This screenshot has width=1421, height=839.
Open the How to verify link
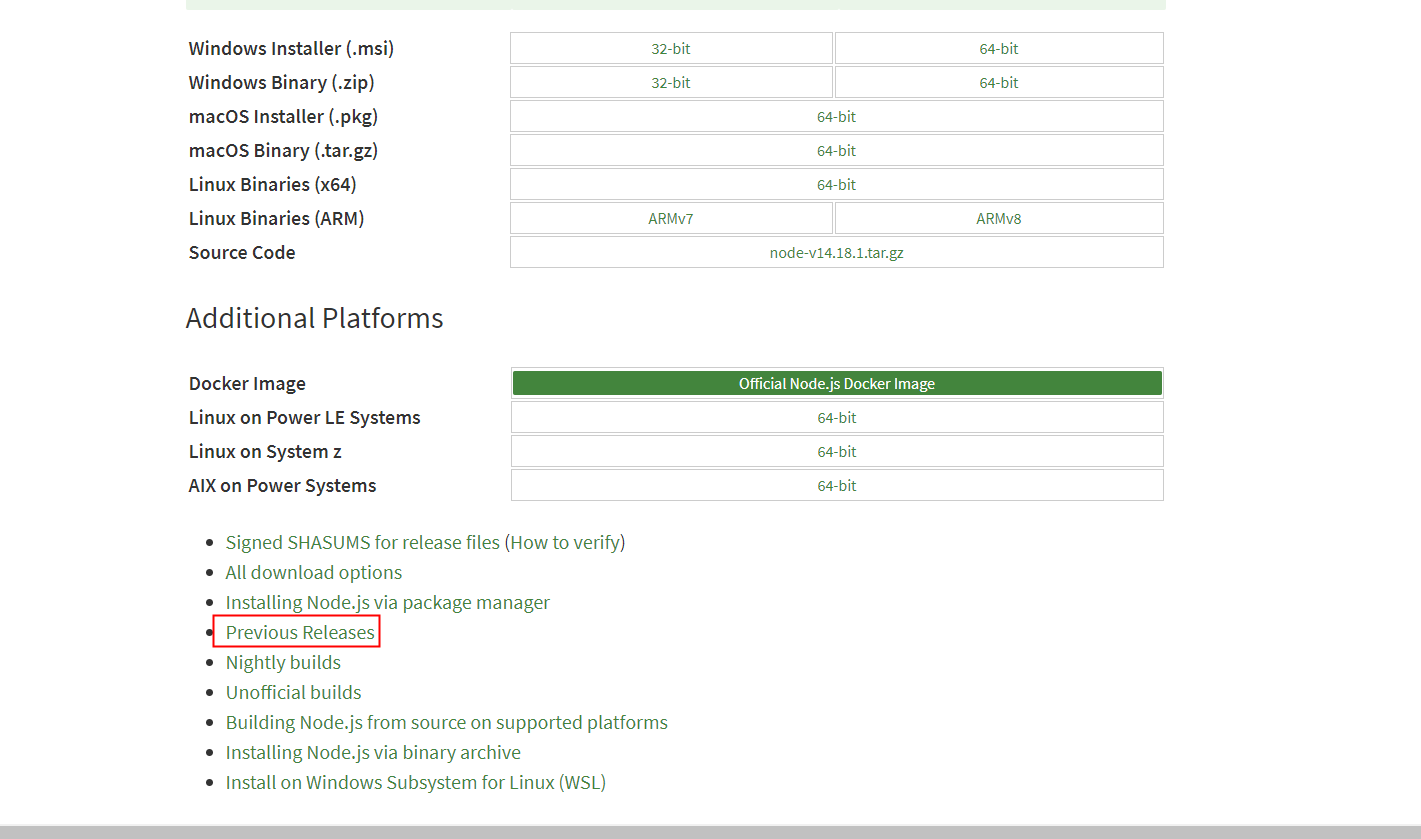coord(565,542)
